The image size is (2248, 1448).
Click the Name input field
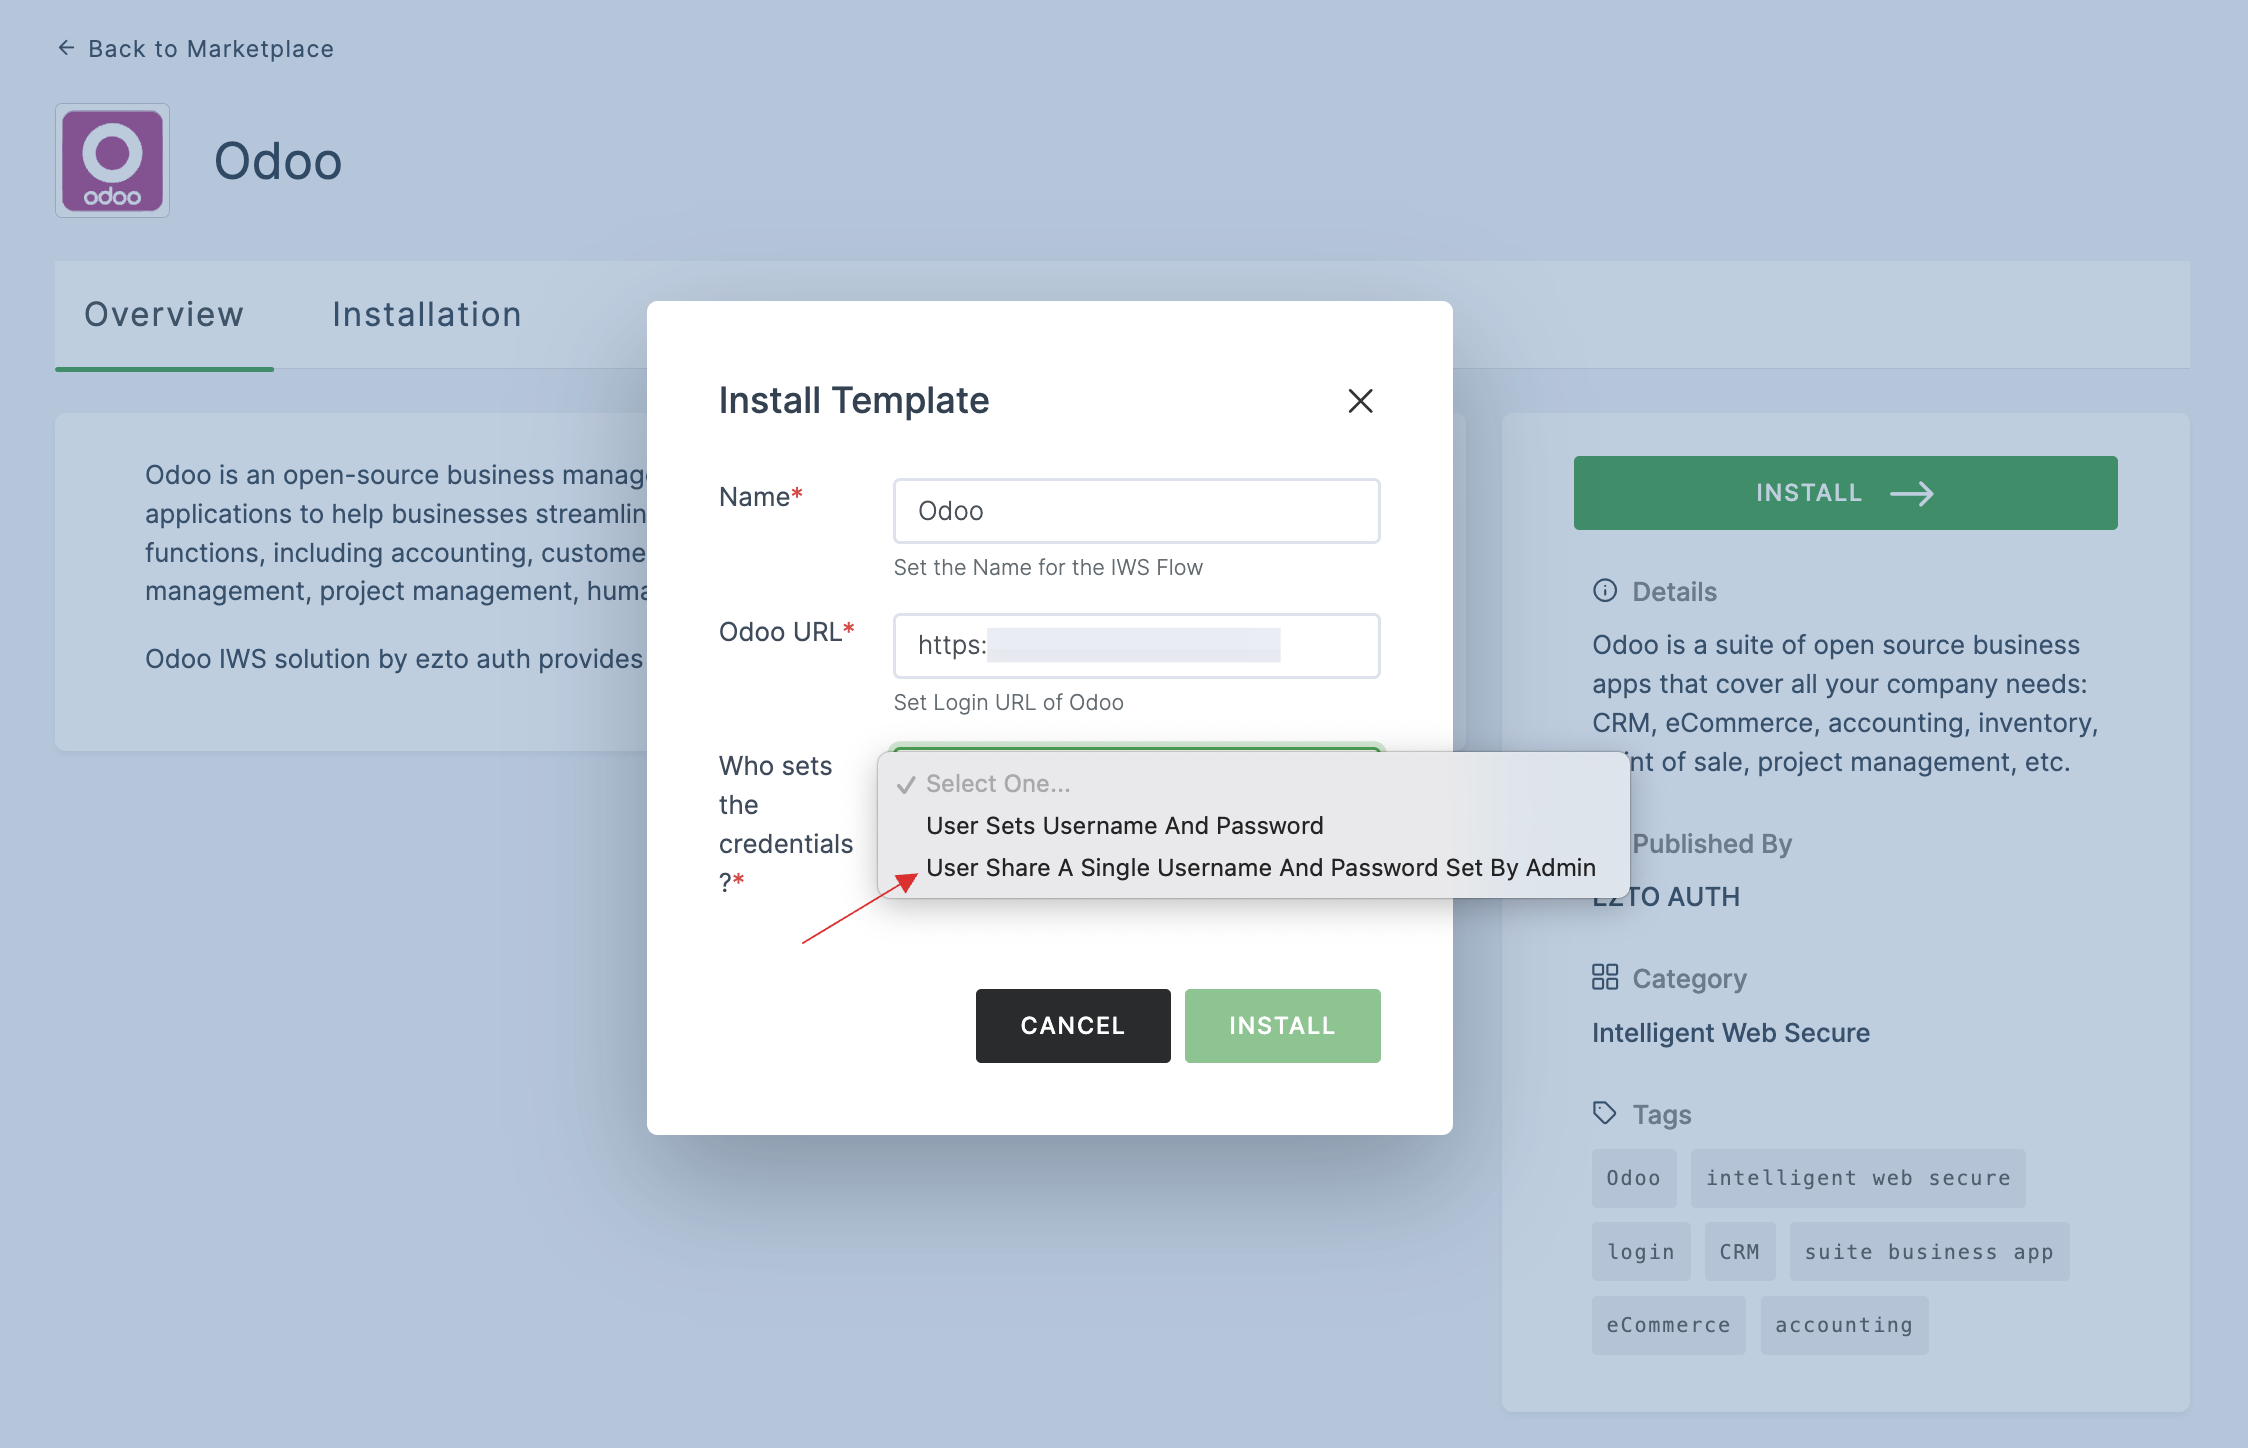pos(1137,509)
